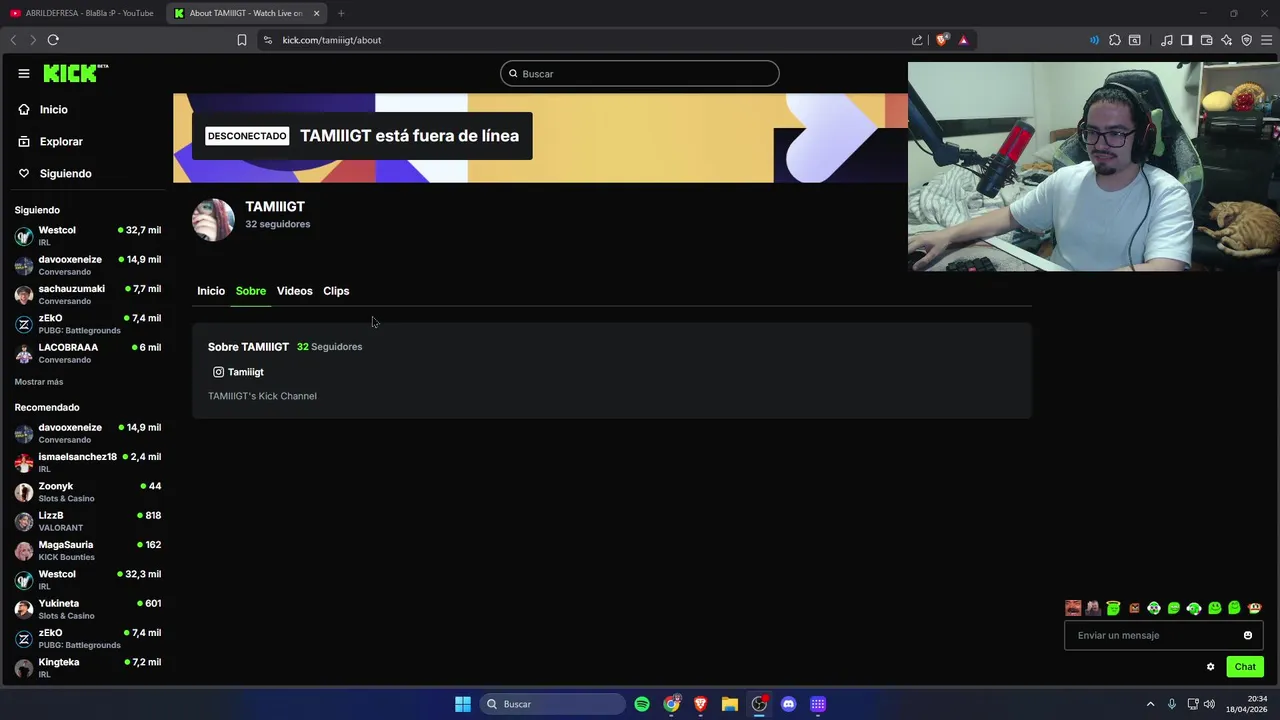Select the Sobre channel tab
This screenshot has height=720, width=1280.
[x=251, y=291]
